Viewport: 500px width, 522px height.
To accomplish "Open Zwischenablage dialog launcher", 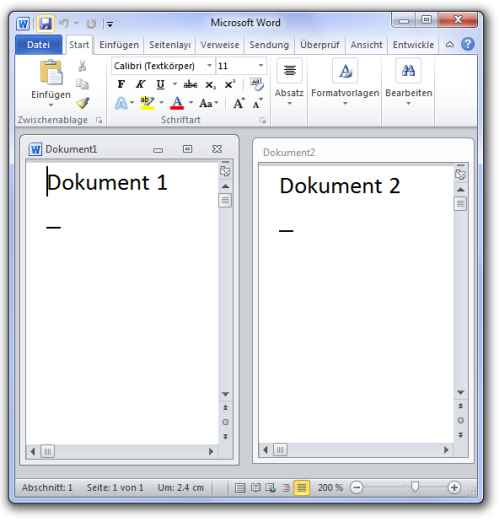I will [x=99, y=120].
